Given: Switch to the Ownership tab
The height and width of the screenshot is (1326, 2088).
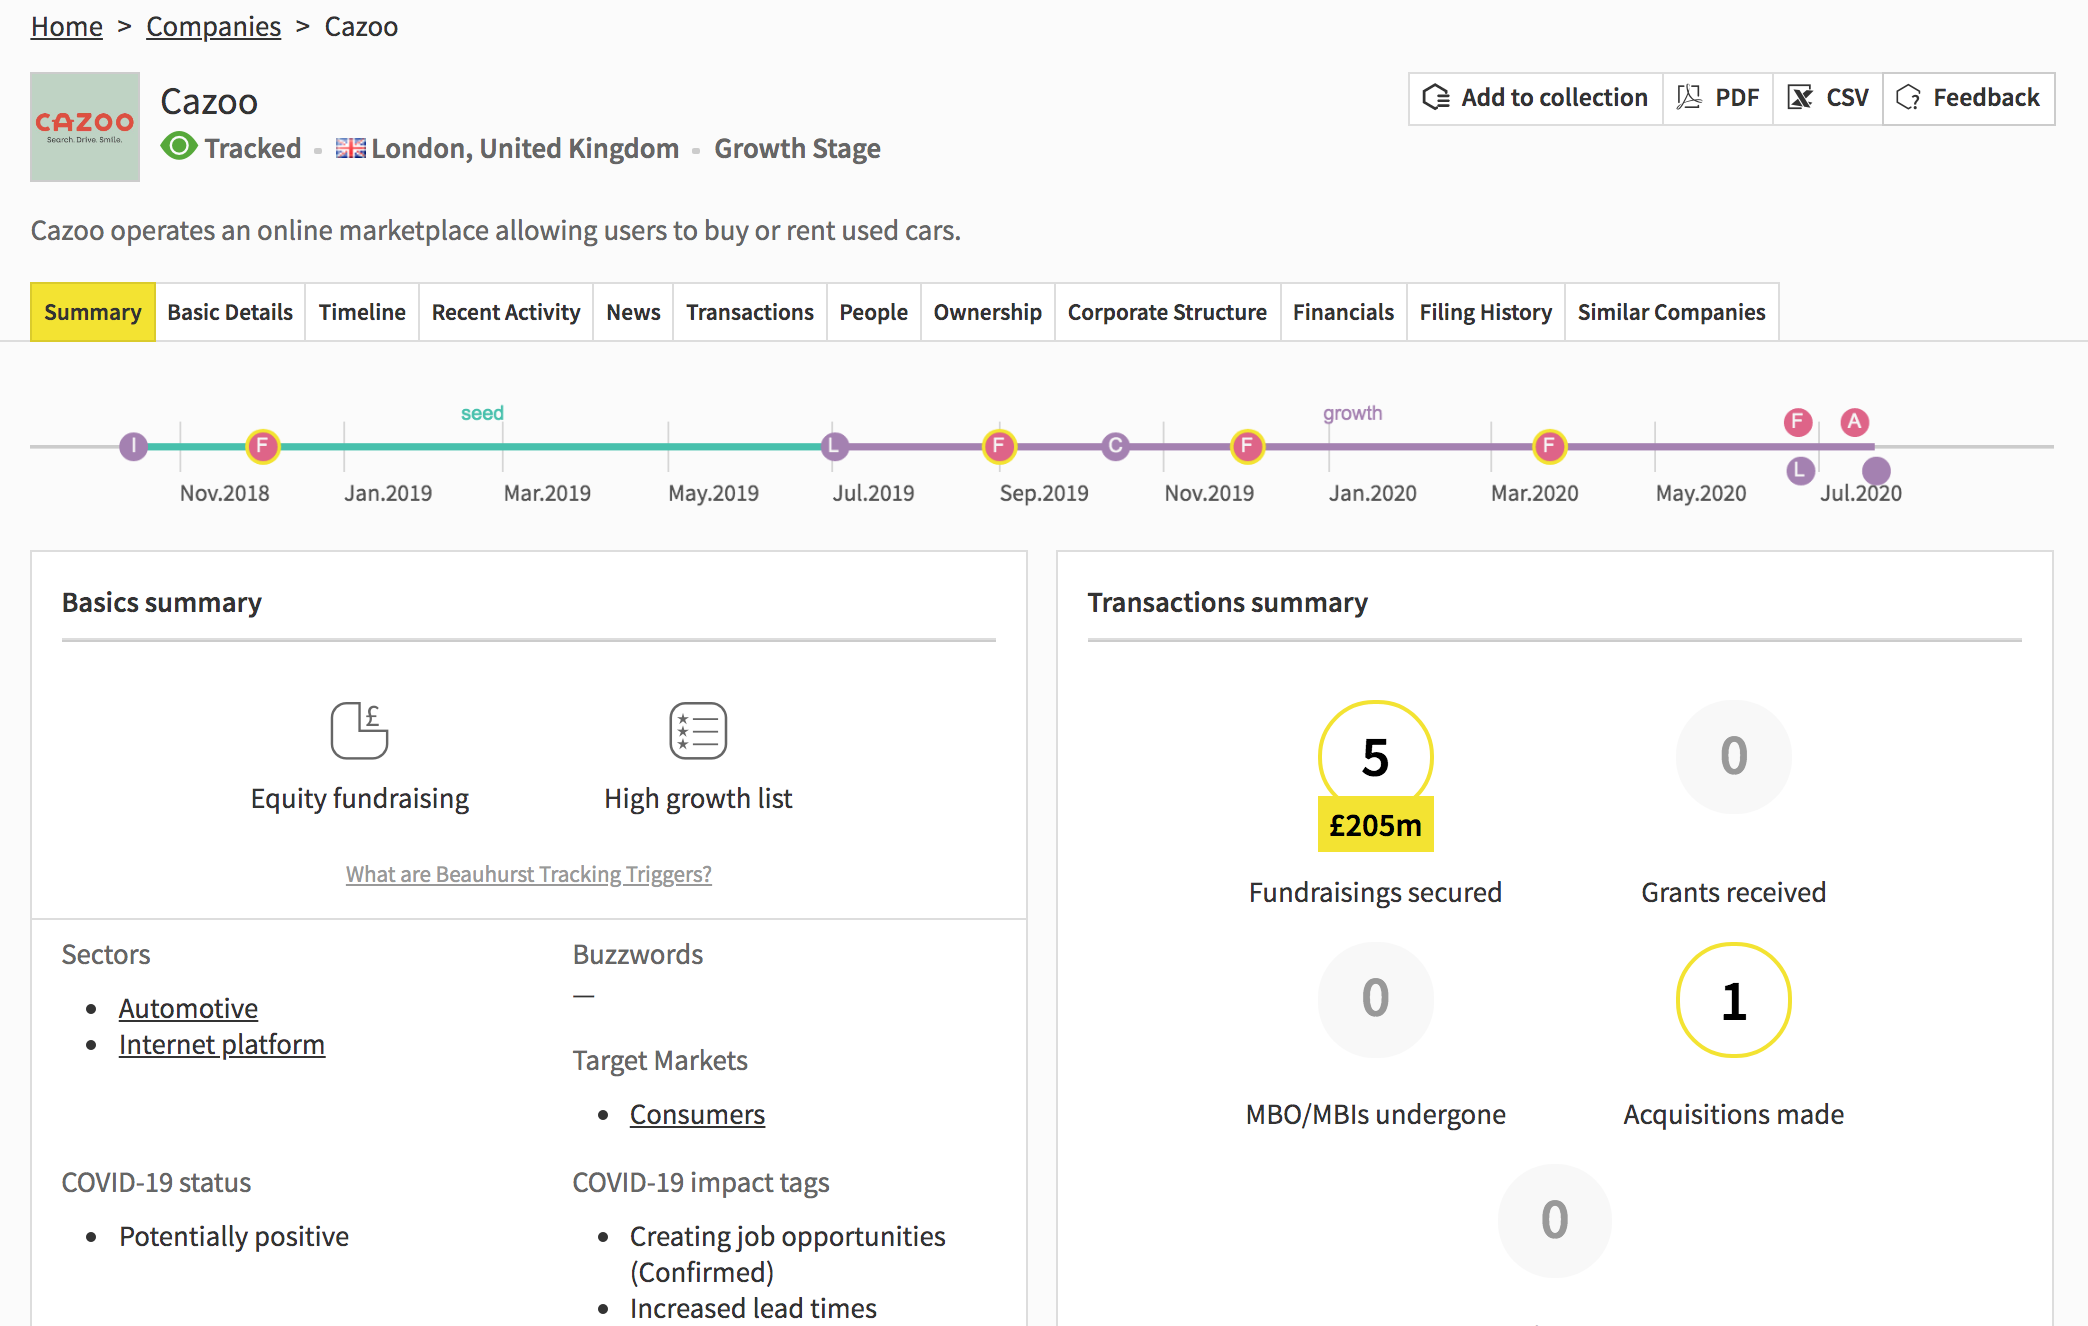Looking at the screenshot, I should [x=988, y=312].
